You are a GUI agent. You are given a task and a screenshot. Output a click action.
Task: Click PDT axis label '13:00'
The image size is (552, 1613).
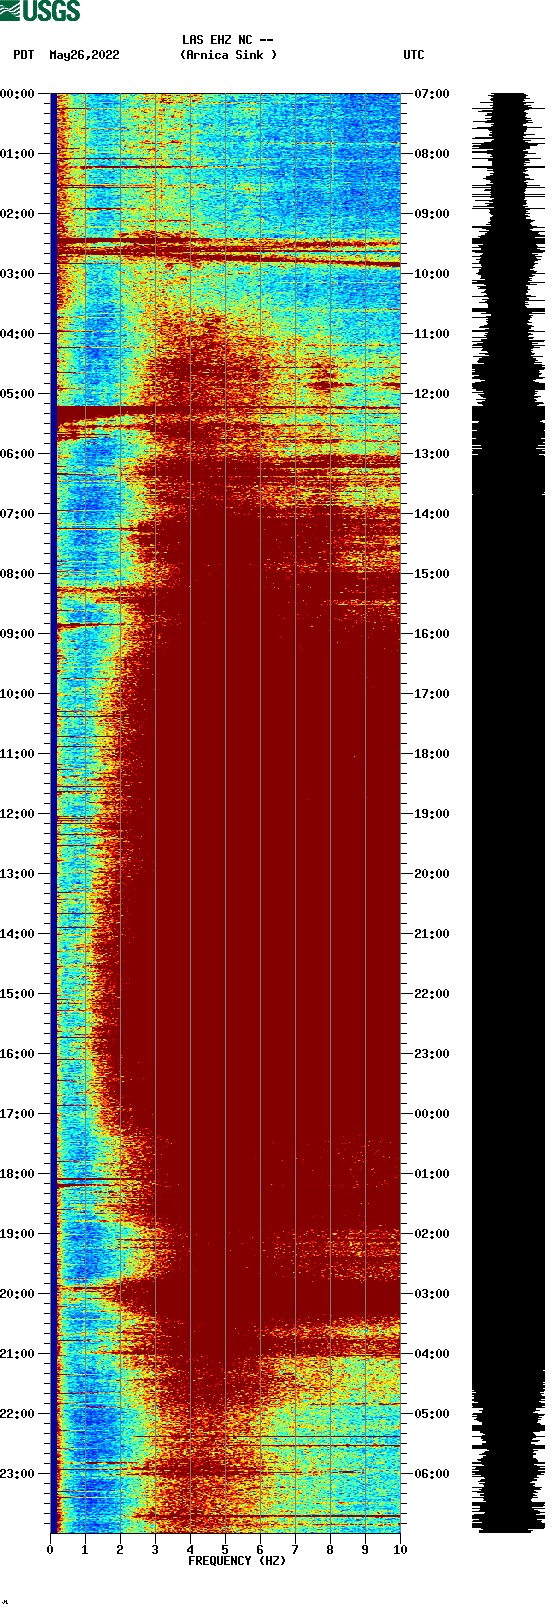point(17,874)
